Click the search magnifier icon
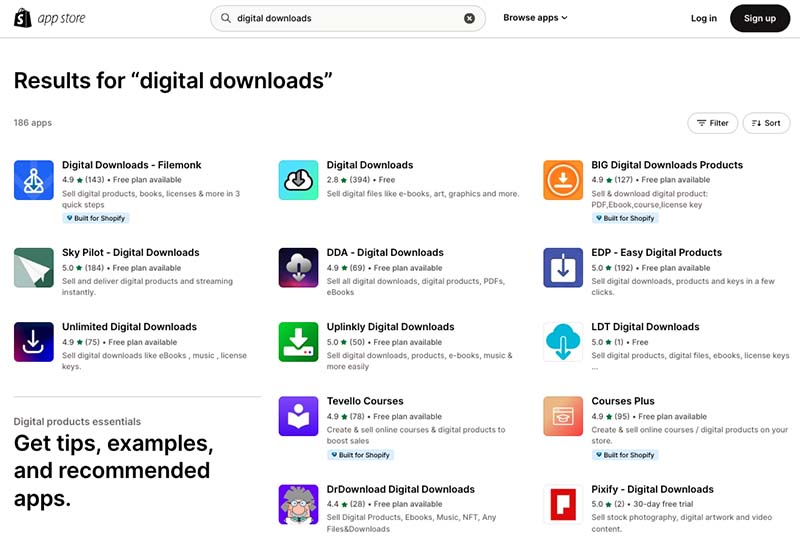Screen dimensions: 800x542 point(226,18)
